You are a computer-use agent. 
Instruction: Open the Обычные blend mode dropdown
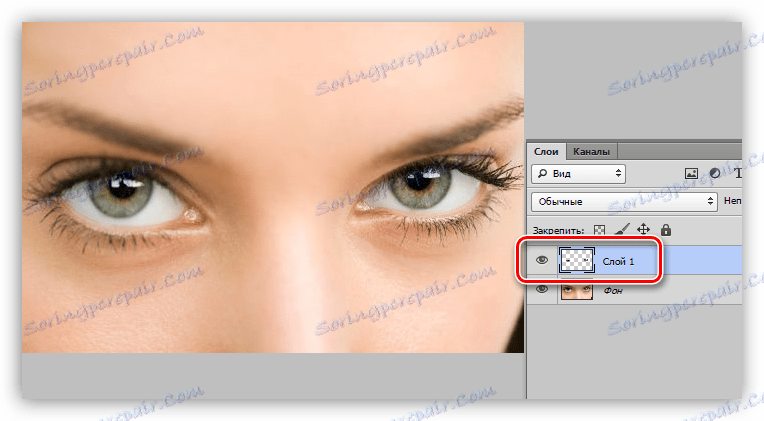pos(624,201)
